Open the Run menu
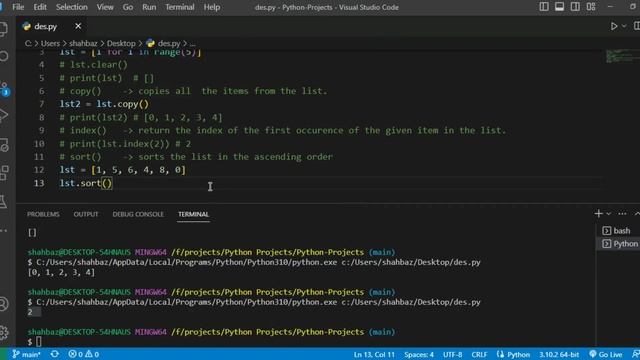Image resolution: width=640 pixels, height=360 pixels. tap(149, 7)
